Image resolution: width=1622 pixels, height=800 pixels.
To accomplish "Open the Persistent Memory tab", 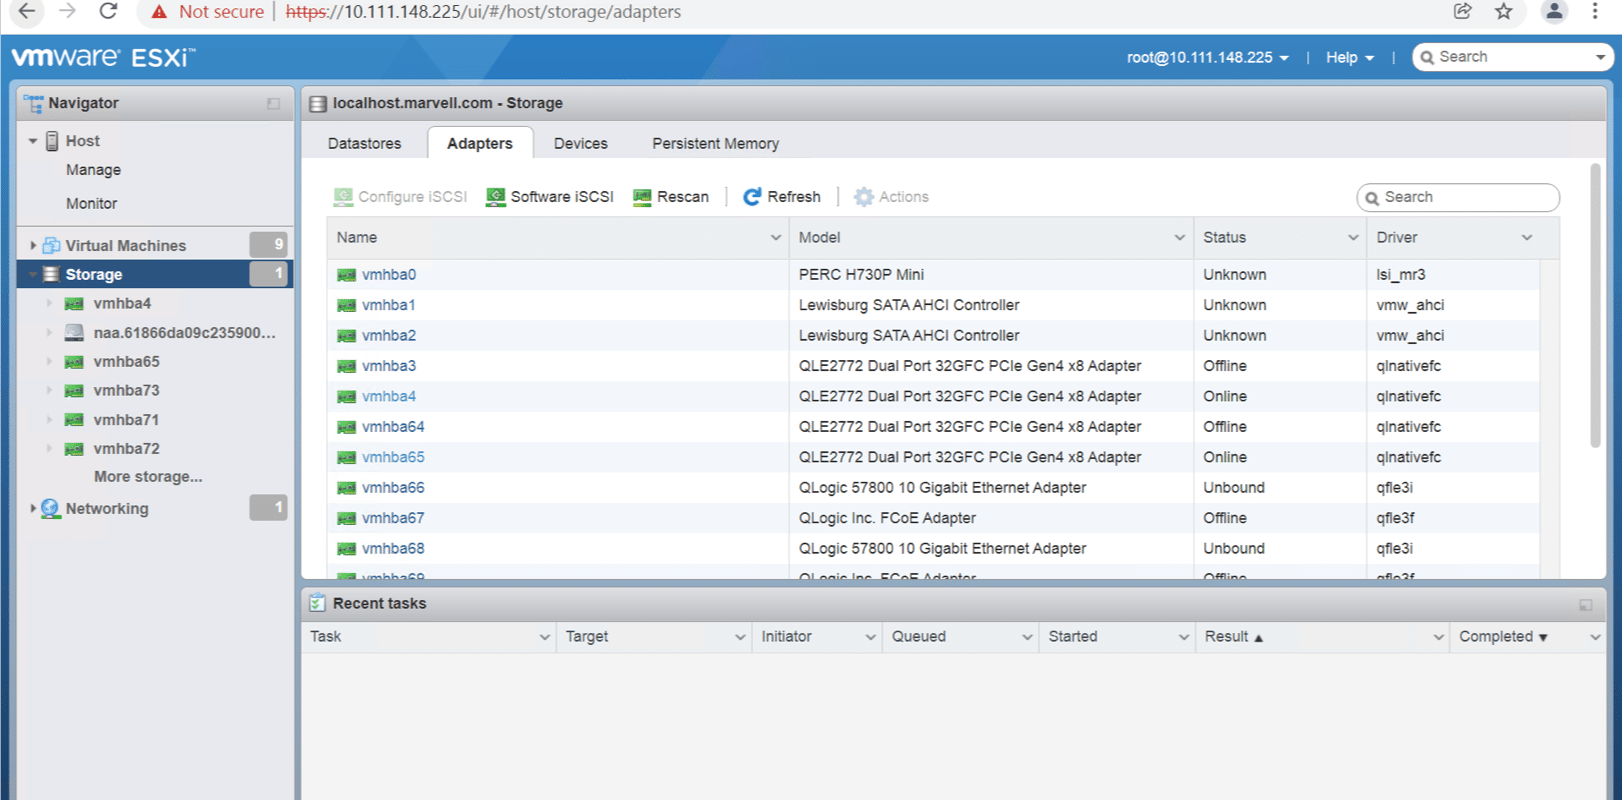I will click(715, 143).
